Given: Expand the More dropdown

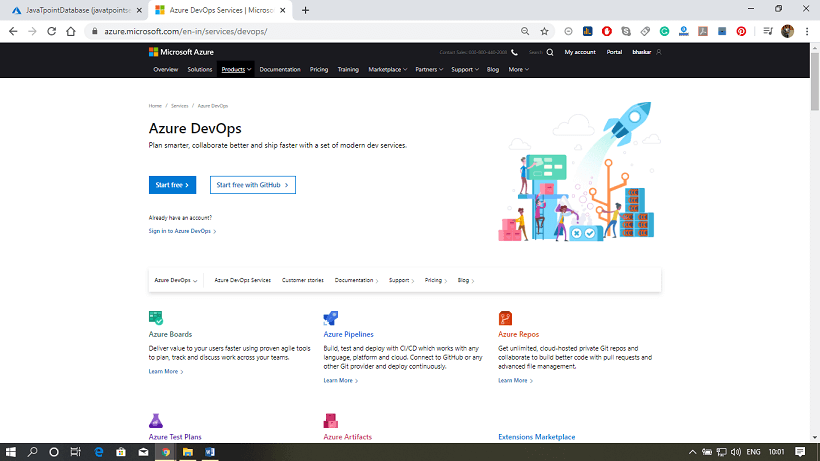Looking at the screenshot, I should 518,70.
